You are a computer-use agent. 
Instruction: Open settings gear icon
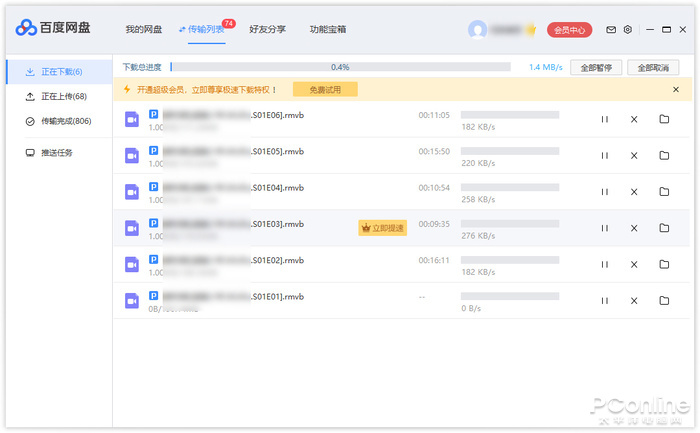click(627, 30)
